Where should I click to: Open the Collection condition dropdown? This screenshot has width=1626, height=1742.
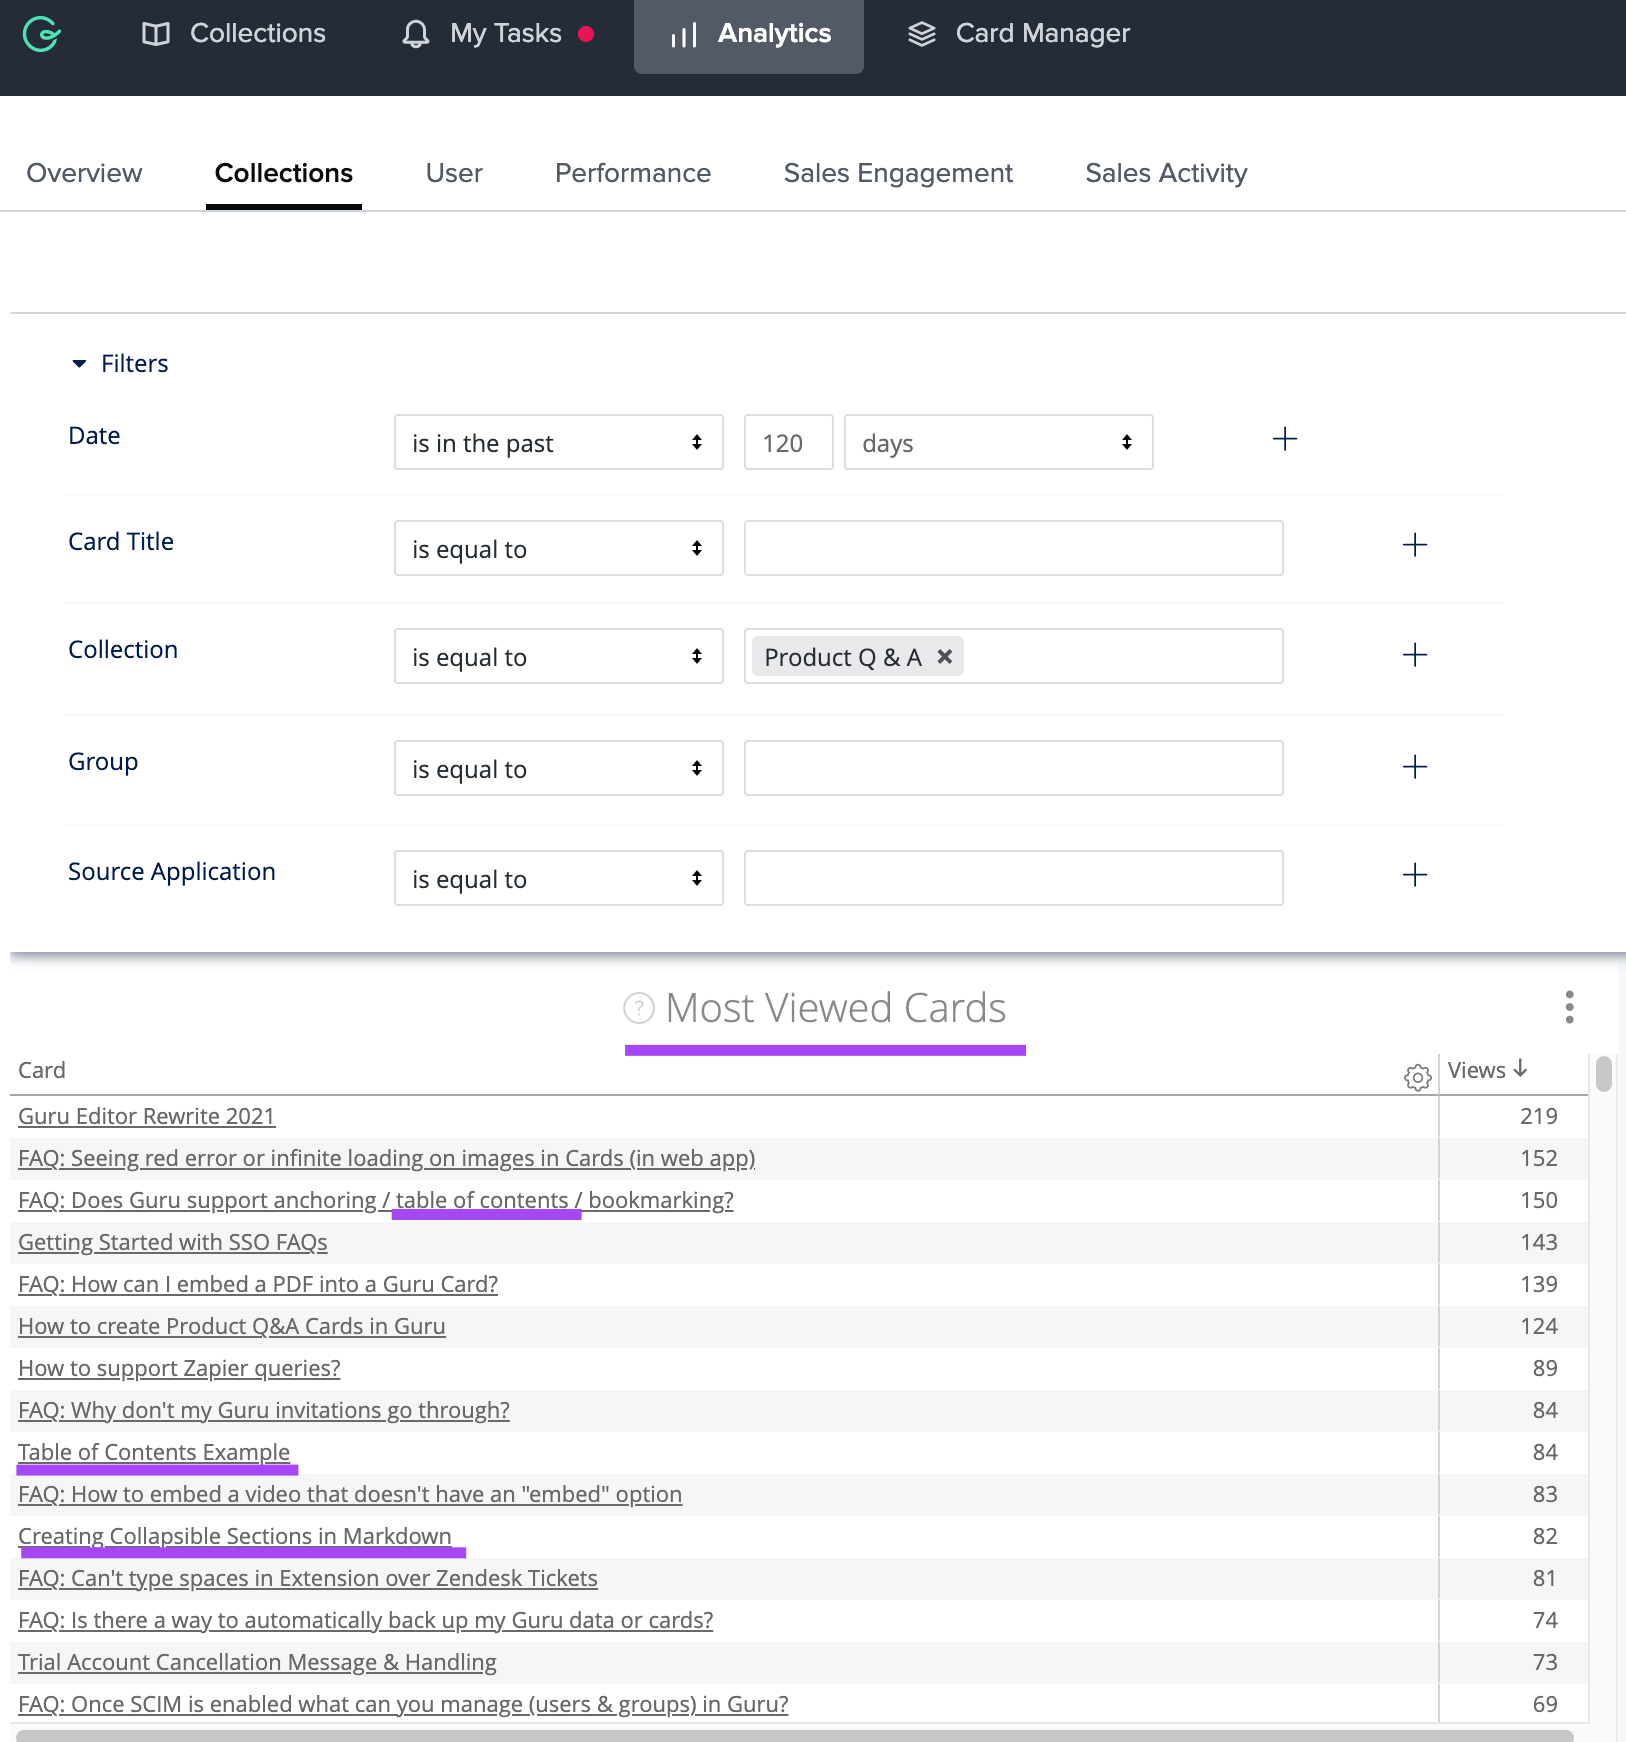[558, 656]
